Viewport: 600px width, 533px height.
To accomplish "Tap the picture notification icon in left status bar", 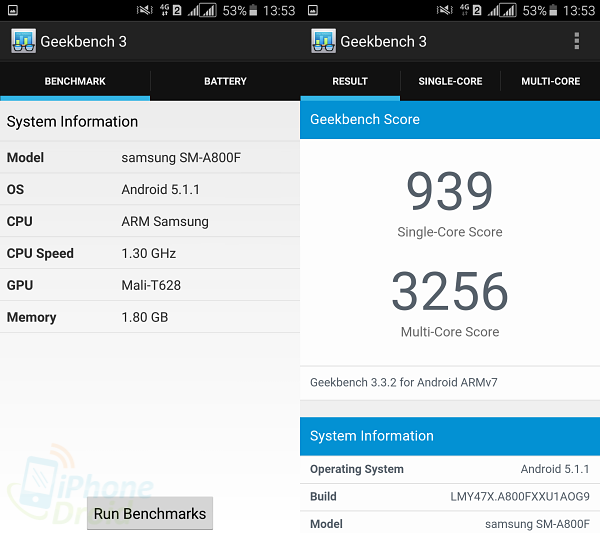I will (x=13, y=10).
